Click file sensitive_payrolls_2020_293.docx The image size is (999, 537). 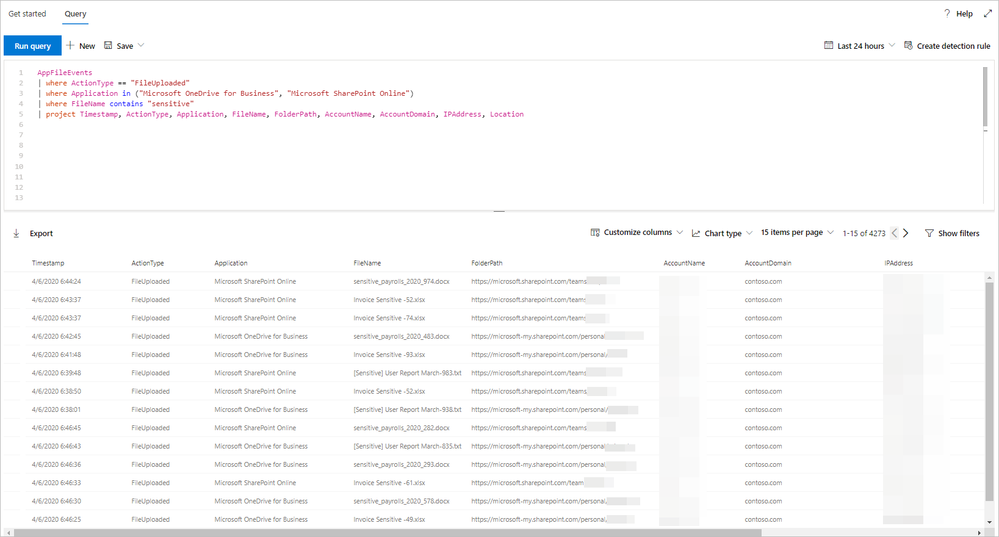[x=401, y=464]
